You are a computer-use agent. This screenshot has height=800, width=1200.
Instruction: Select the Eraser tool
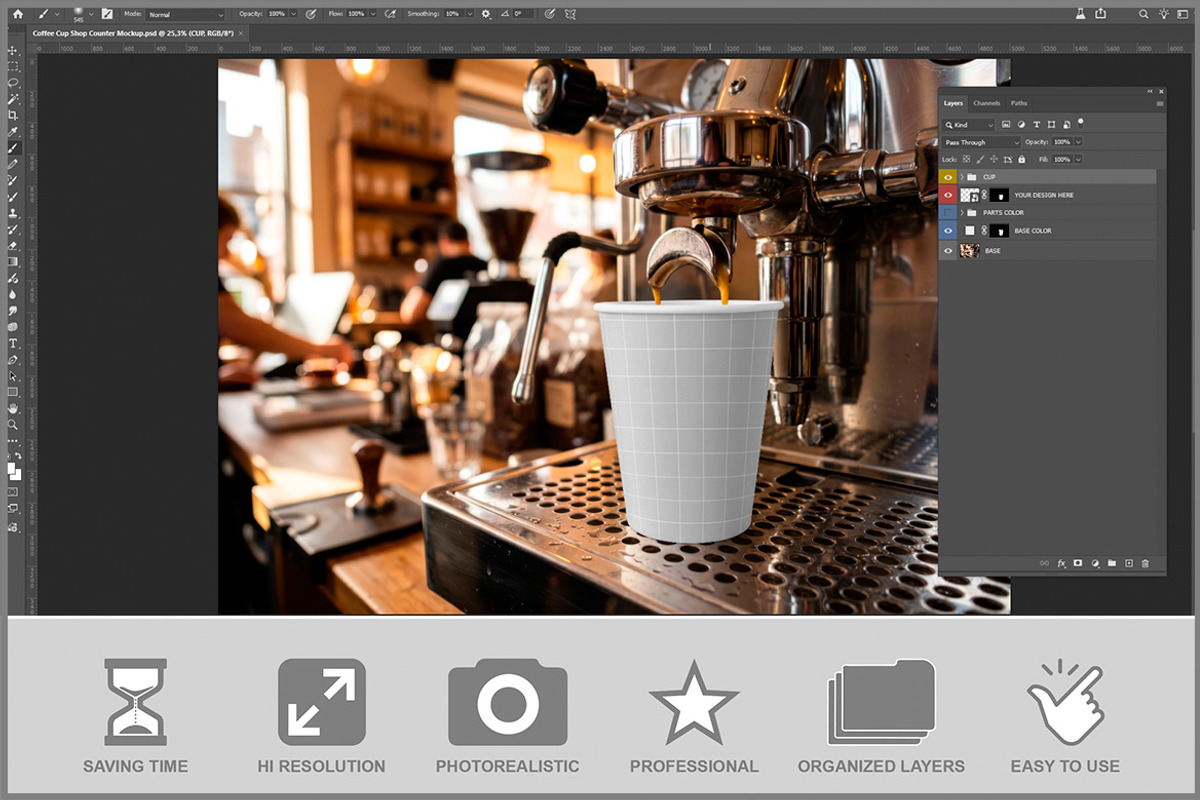click(13, 244)
